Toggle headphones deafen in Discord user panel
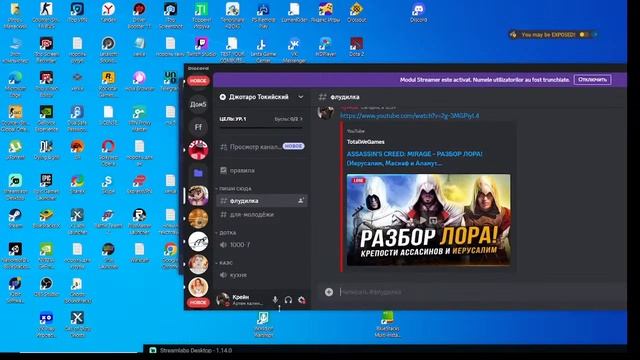 click(288, 300)
